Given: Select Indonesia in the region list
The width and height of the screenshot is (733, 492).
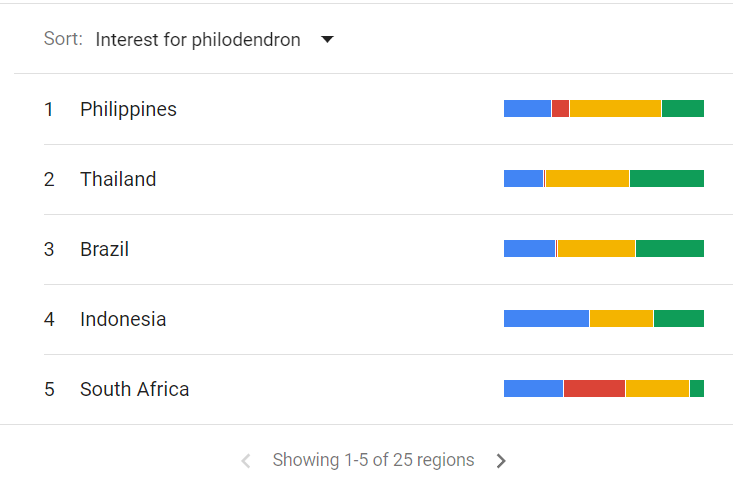Looking at the screenshot, I should point(123,319).
